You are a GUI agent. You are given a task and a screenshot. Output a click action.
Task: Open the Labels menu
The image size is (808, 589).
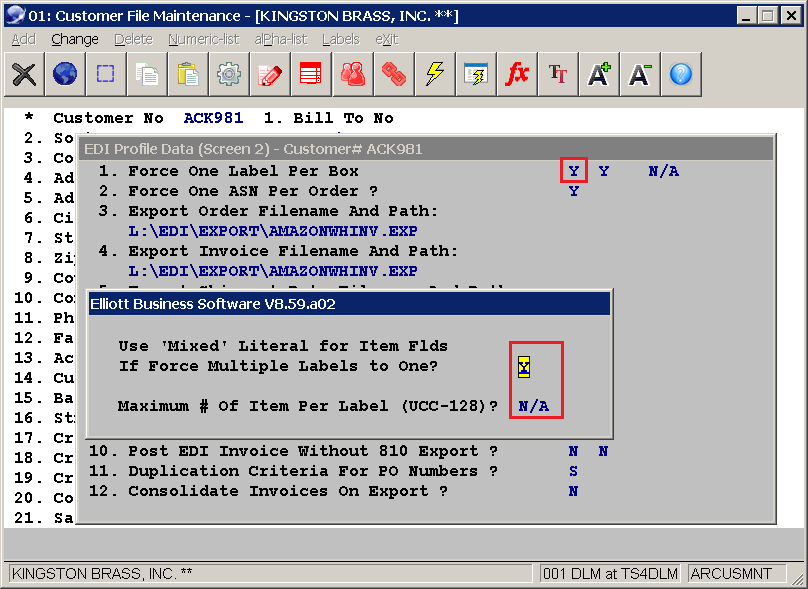(341, 39)
